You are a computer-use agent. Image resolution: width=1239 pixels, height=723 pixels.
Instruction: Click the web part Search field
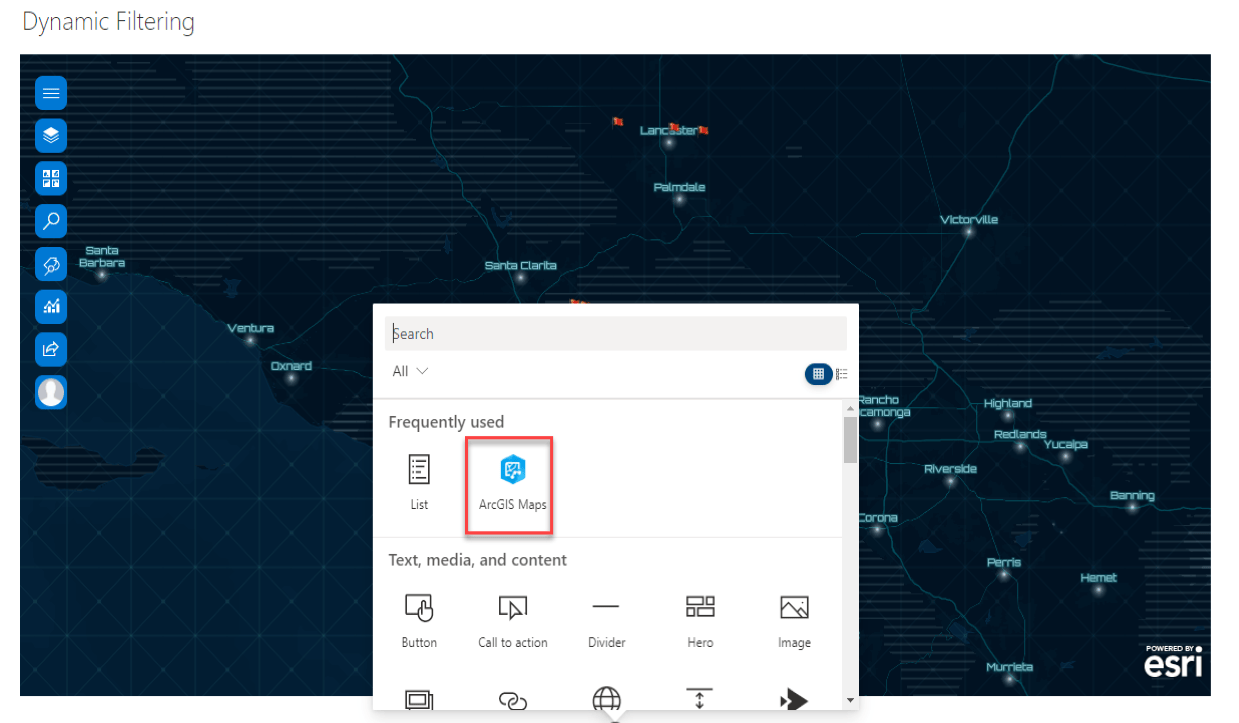click(616, 334)
